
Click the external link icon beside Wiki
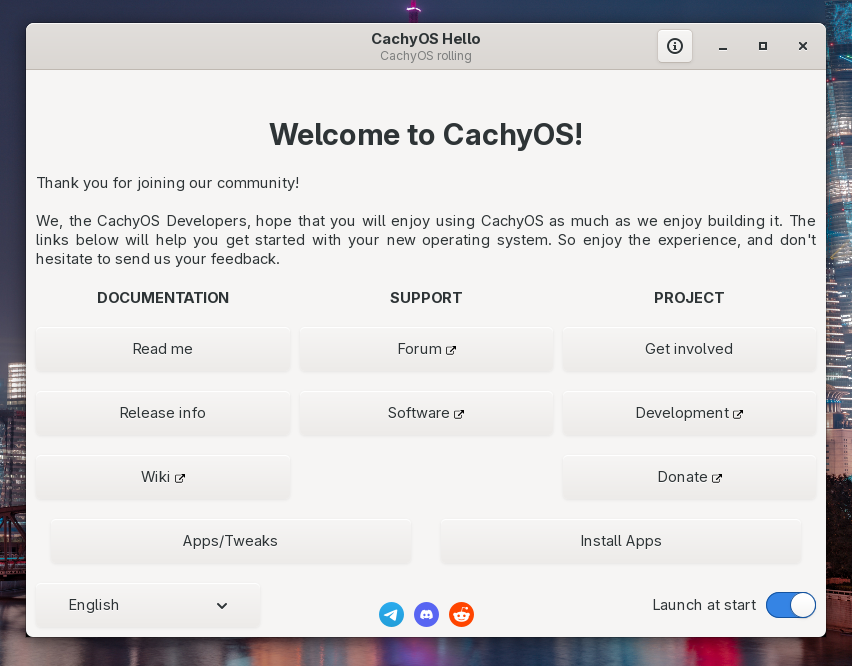click(181, 477)
